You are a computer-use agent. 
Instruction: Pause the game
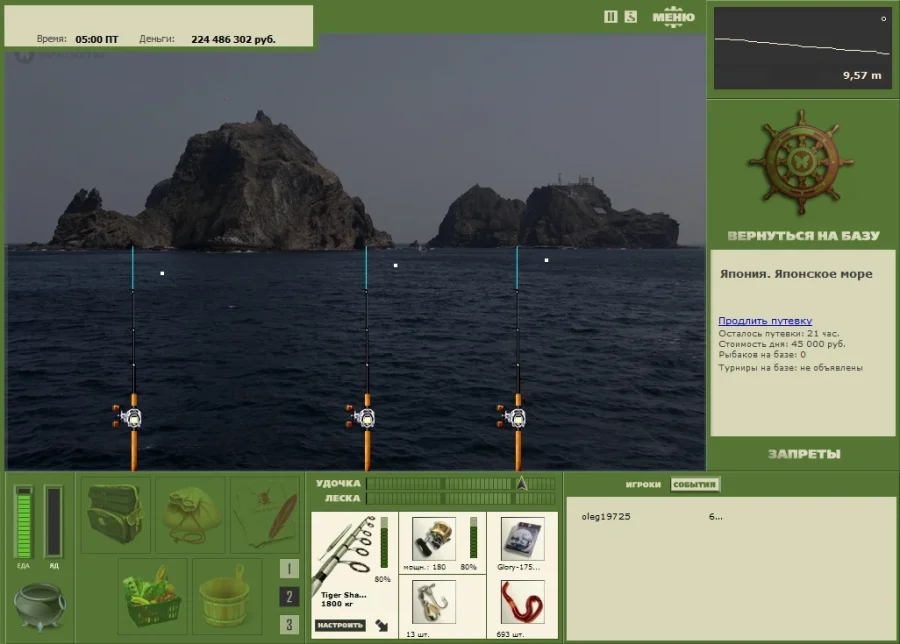tap(611, 16)
